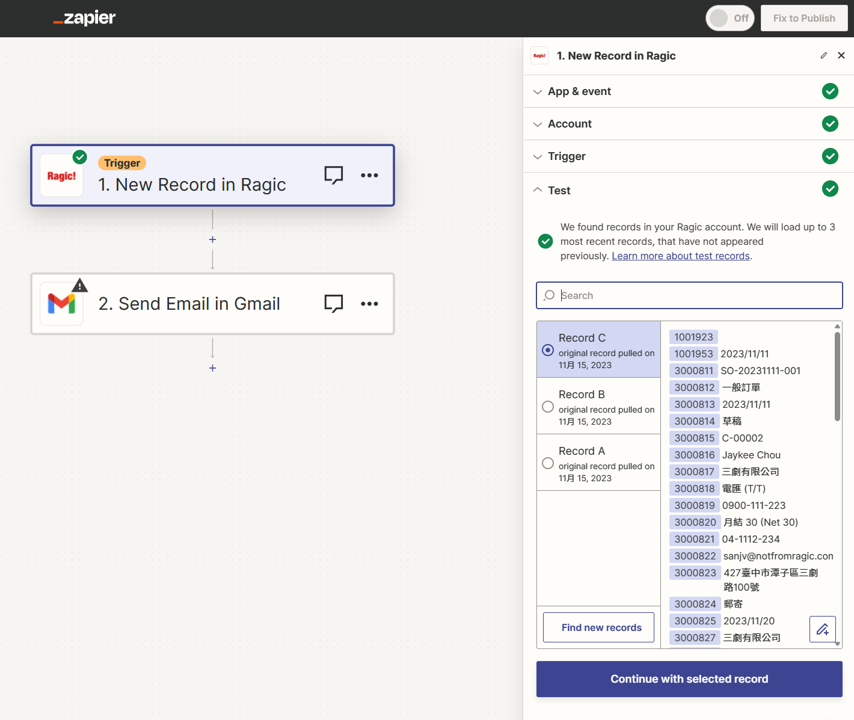Screen dimensions: 854x720
Task: Open comment icon on Ragic trigger step
Action: (x=334, y=175)
